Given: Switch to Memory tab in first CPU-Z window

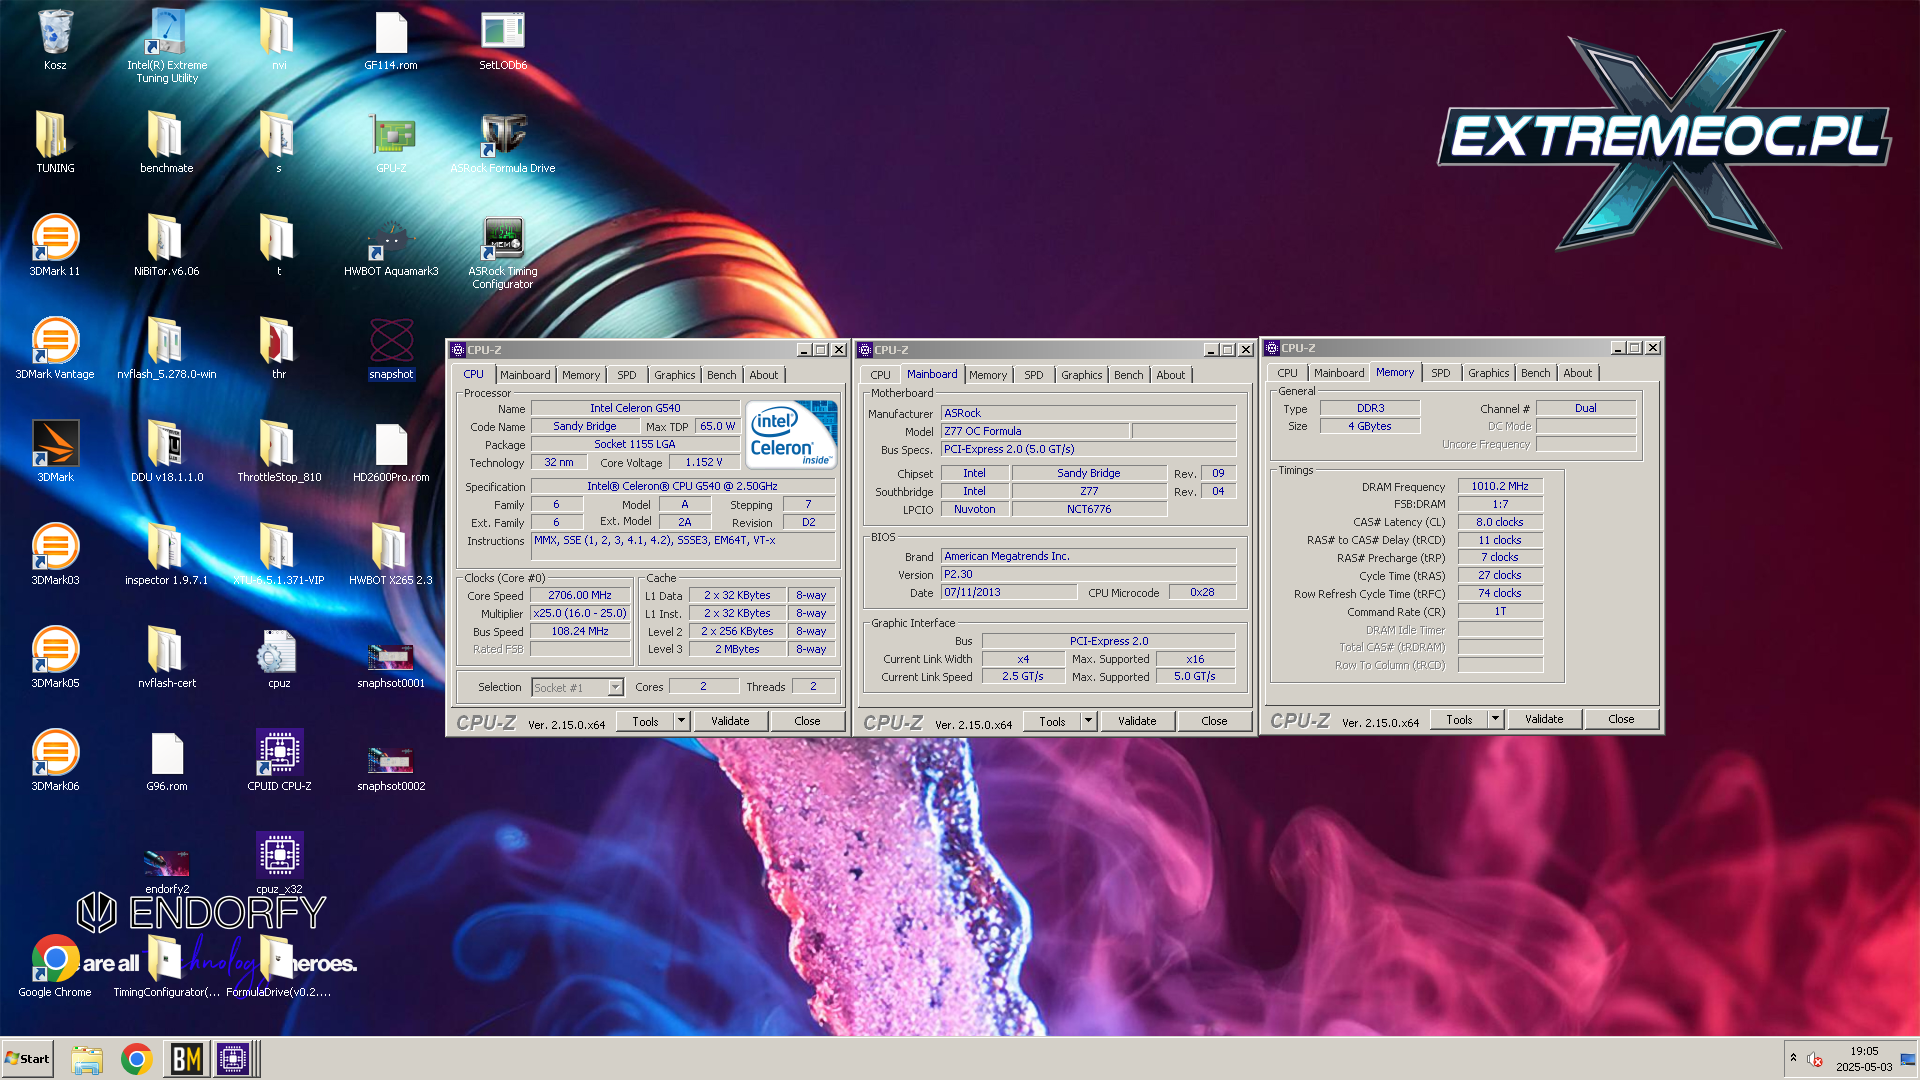Looking at the screenshot, I should [x=581, y=375].
